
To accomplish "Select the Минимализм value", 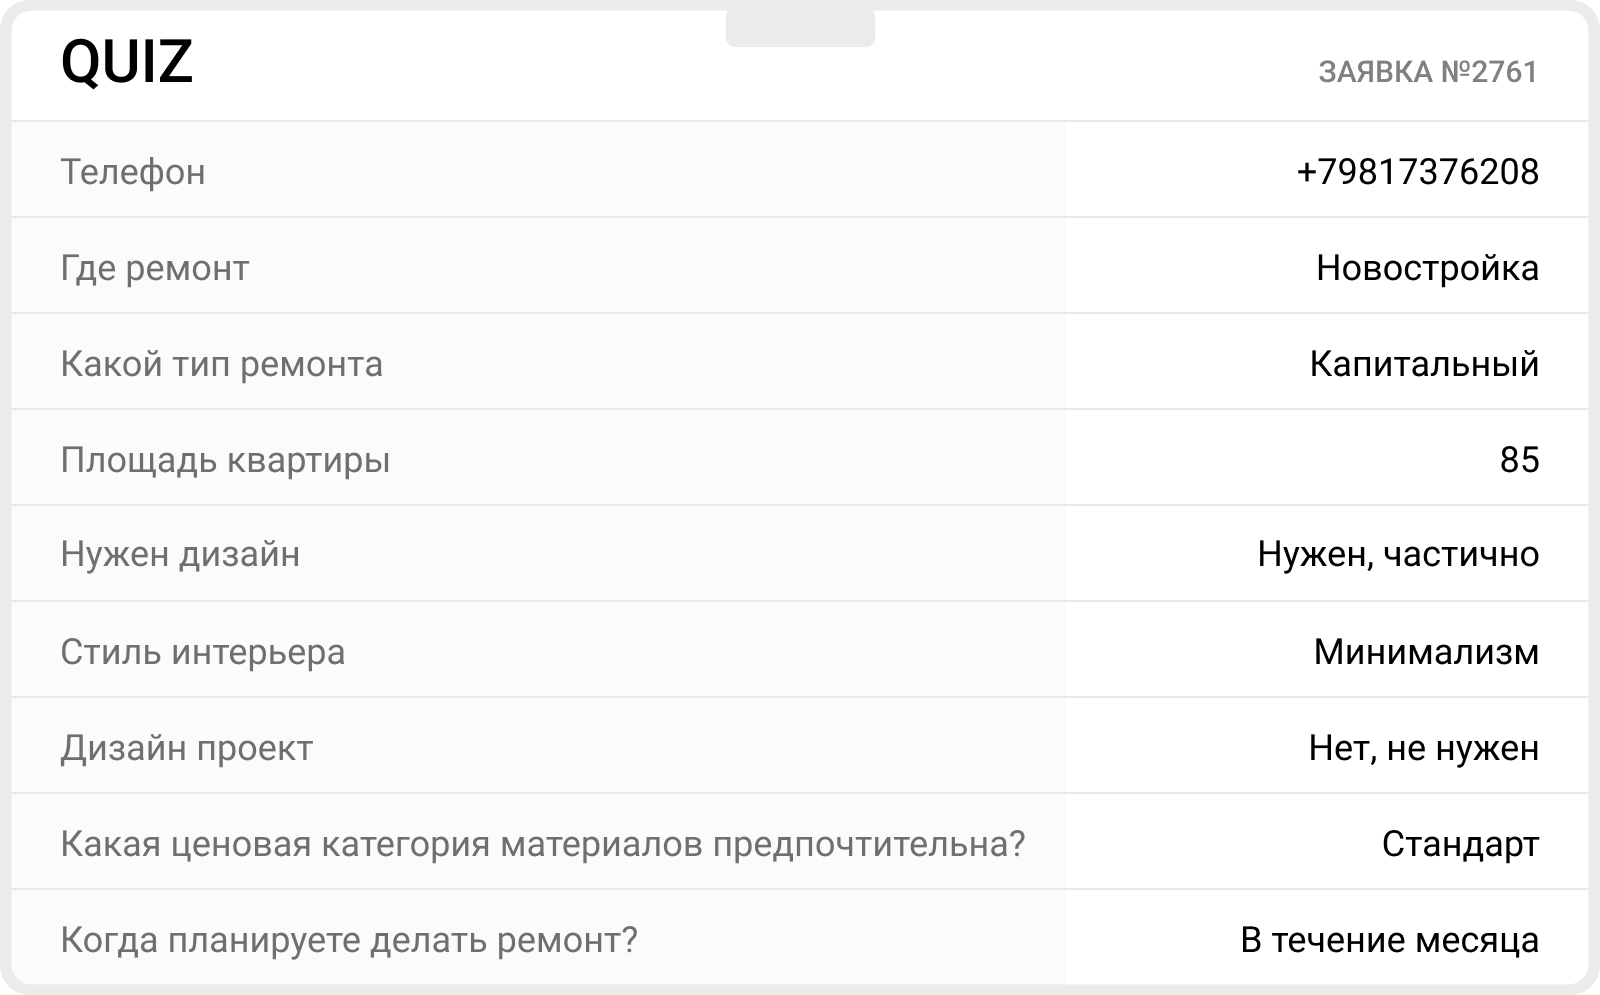I will 1427,652.
